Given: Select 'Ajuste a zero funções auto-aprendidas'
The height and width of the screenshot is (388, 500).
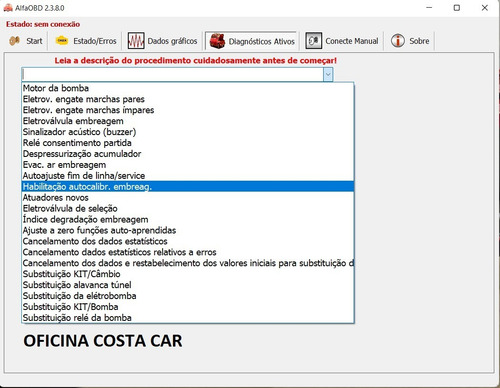Looking at the screenshot, I should (x=188, y=230).
